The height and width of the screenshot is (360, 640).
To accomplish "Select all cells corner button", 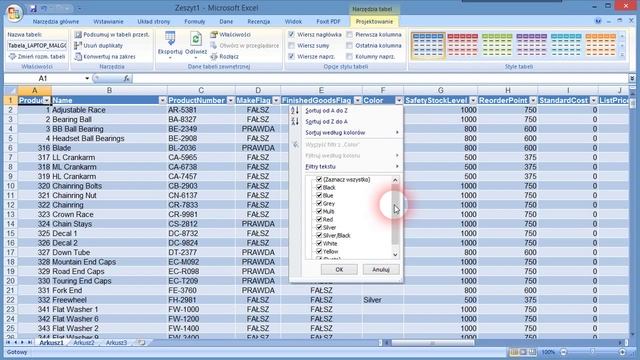I will pos(11,90).
